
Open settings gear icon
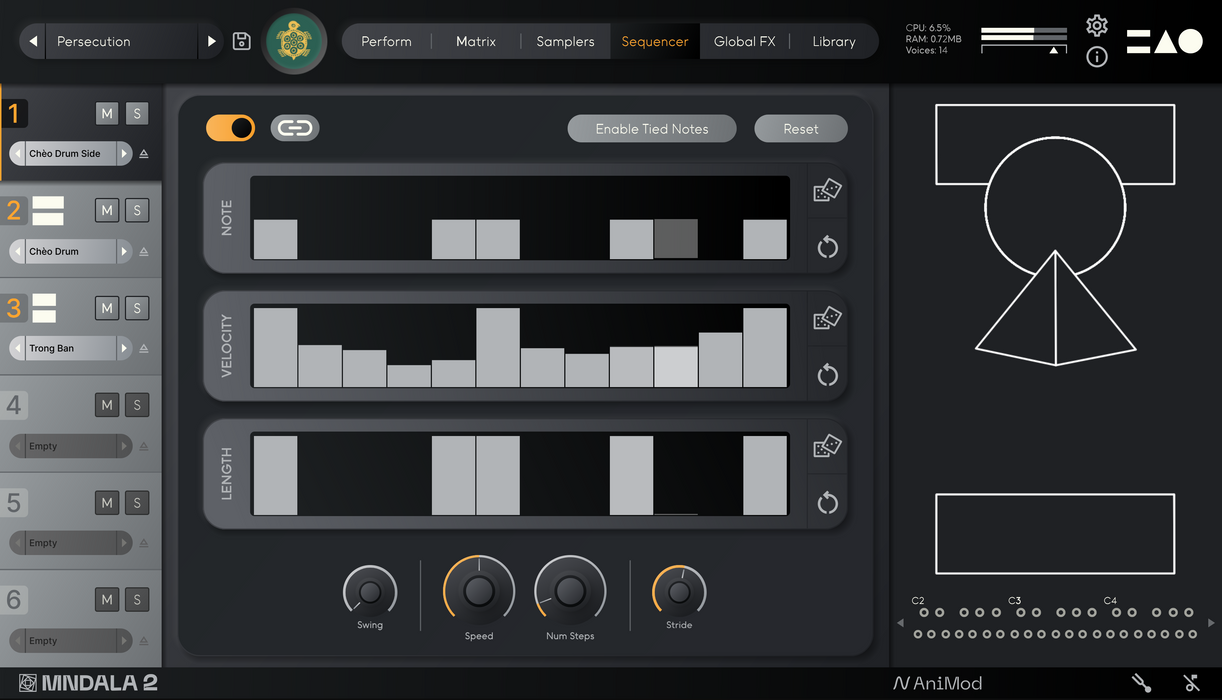pos(1097,25)
